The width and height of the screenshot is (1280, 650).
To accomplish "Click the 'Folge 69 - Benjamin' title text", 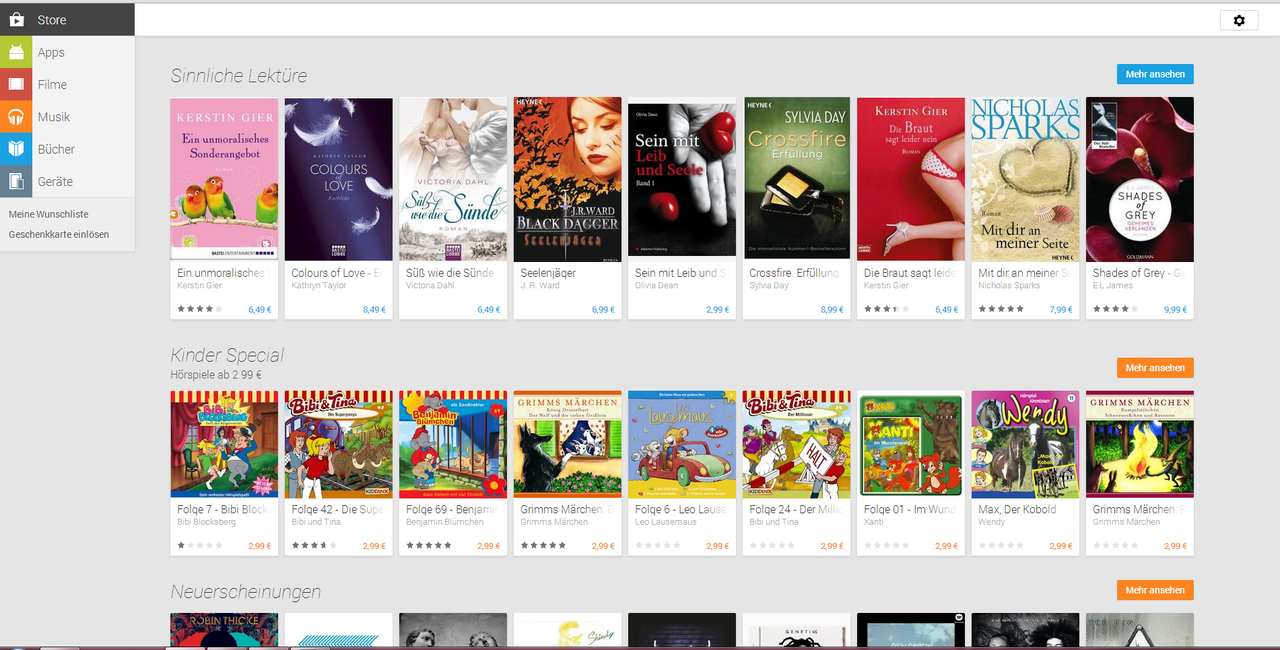I will (x=452, y=509).
